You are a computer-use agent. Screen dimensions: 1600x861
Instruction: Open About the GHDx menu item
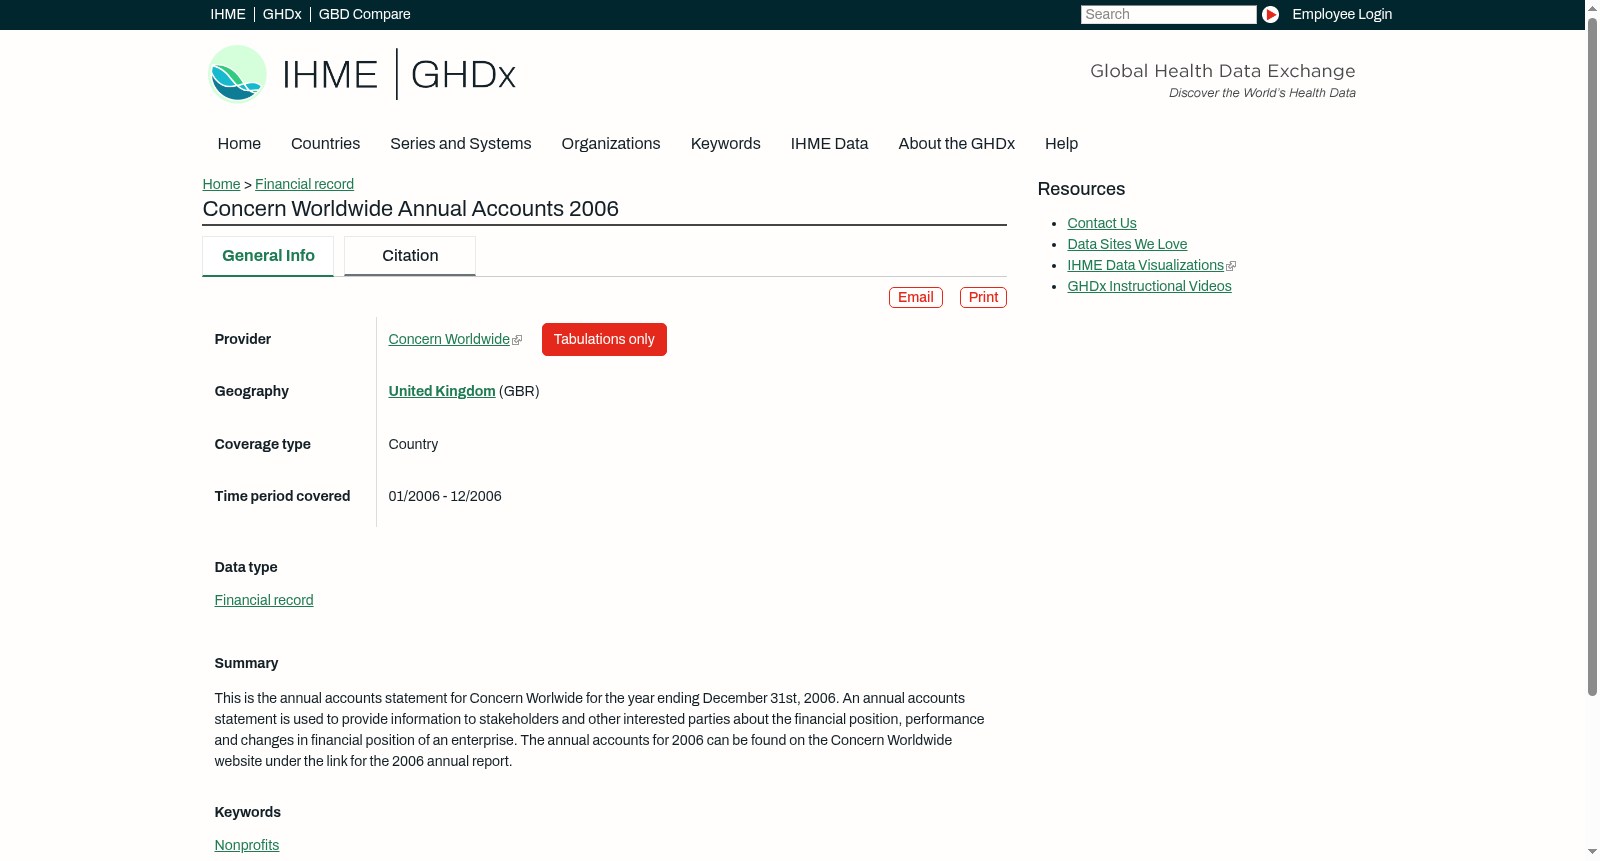pos(957,144)
